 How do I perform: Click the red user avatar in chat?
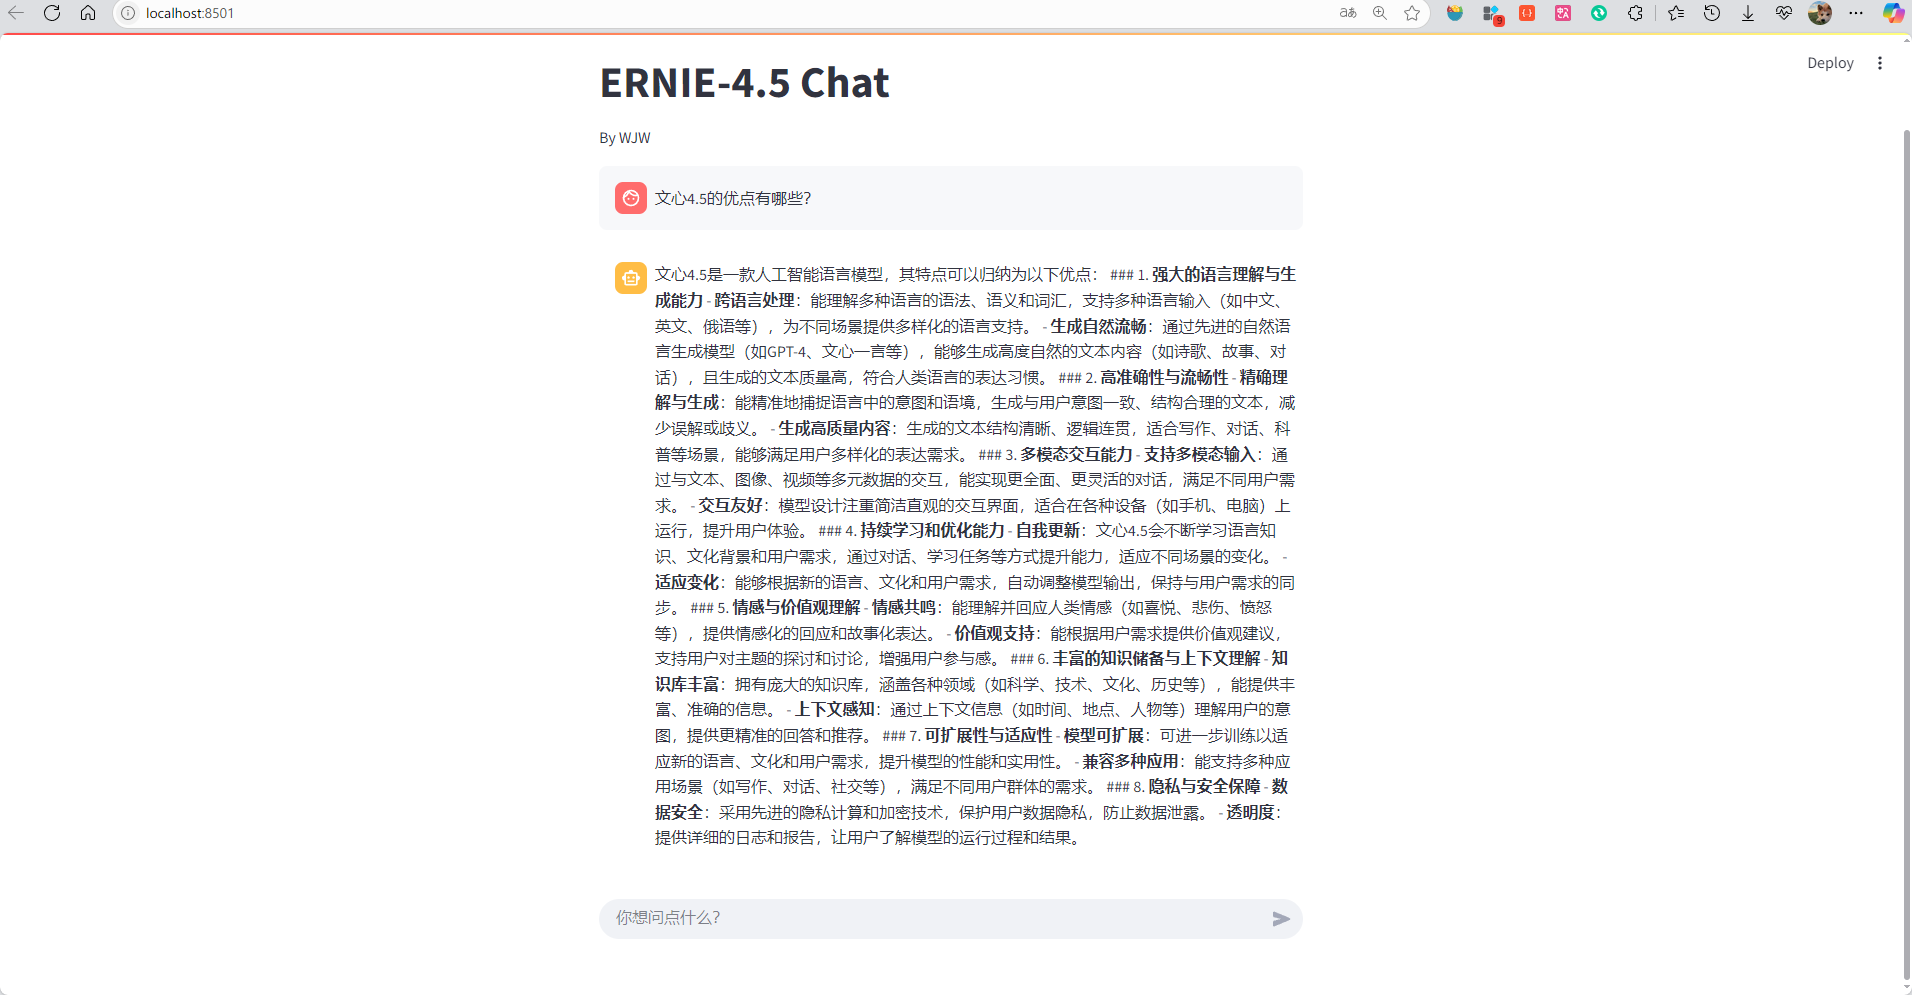coord(631,198)
